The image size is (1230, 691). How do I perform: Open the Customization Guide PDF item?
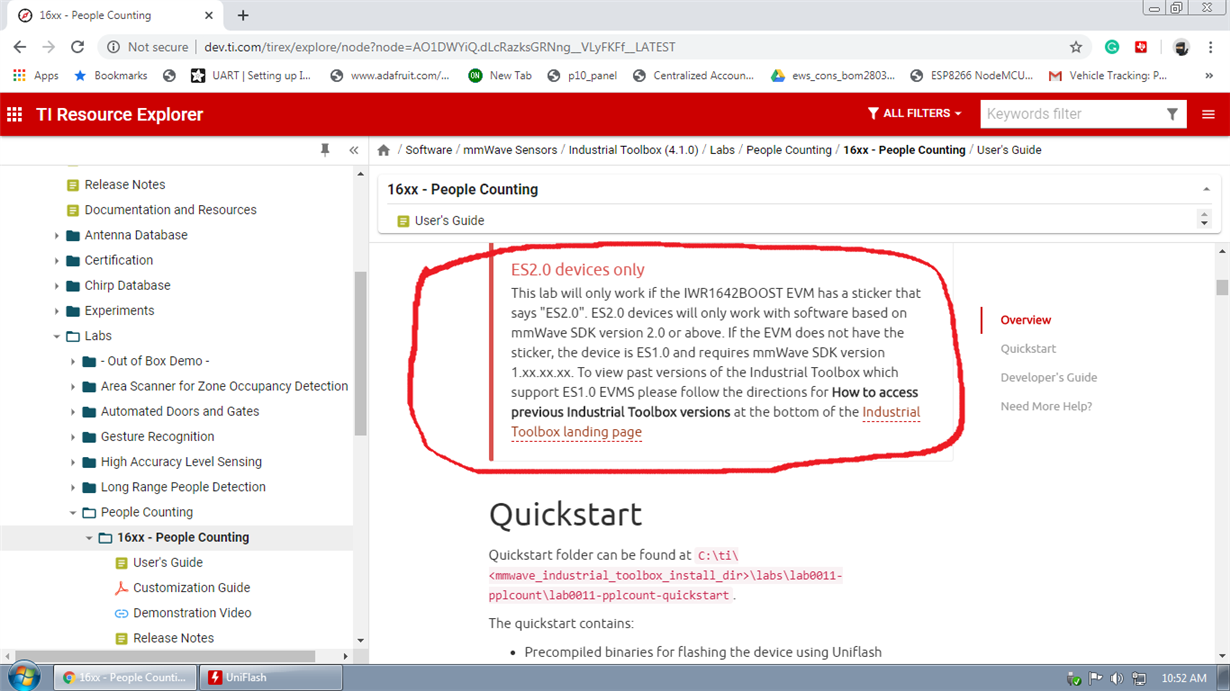coord(191,588)
